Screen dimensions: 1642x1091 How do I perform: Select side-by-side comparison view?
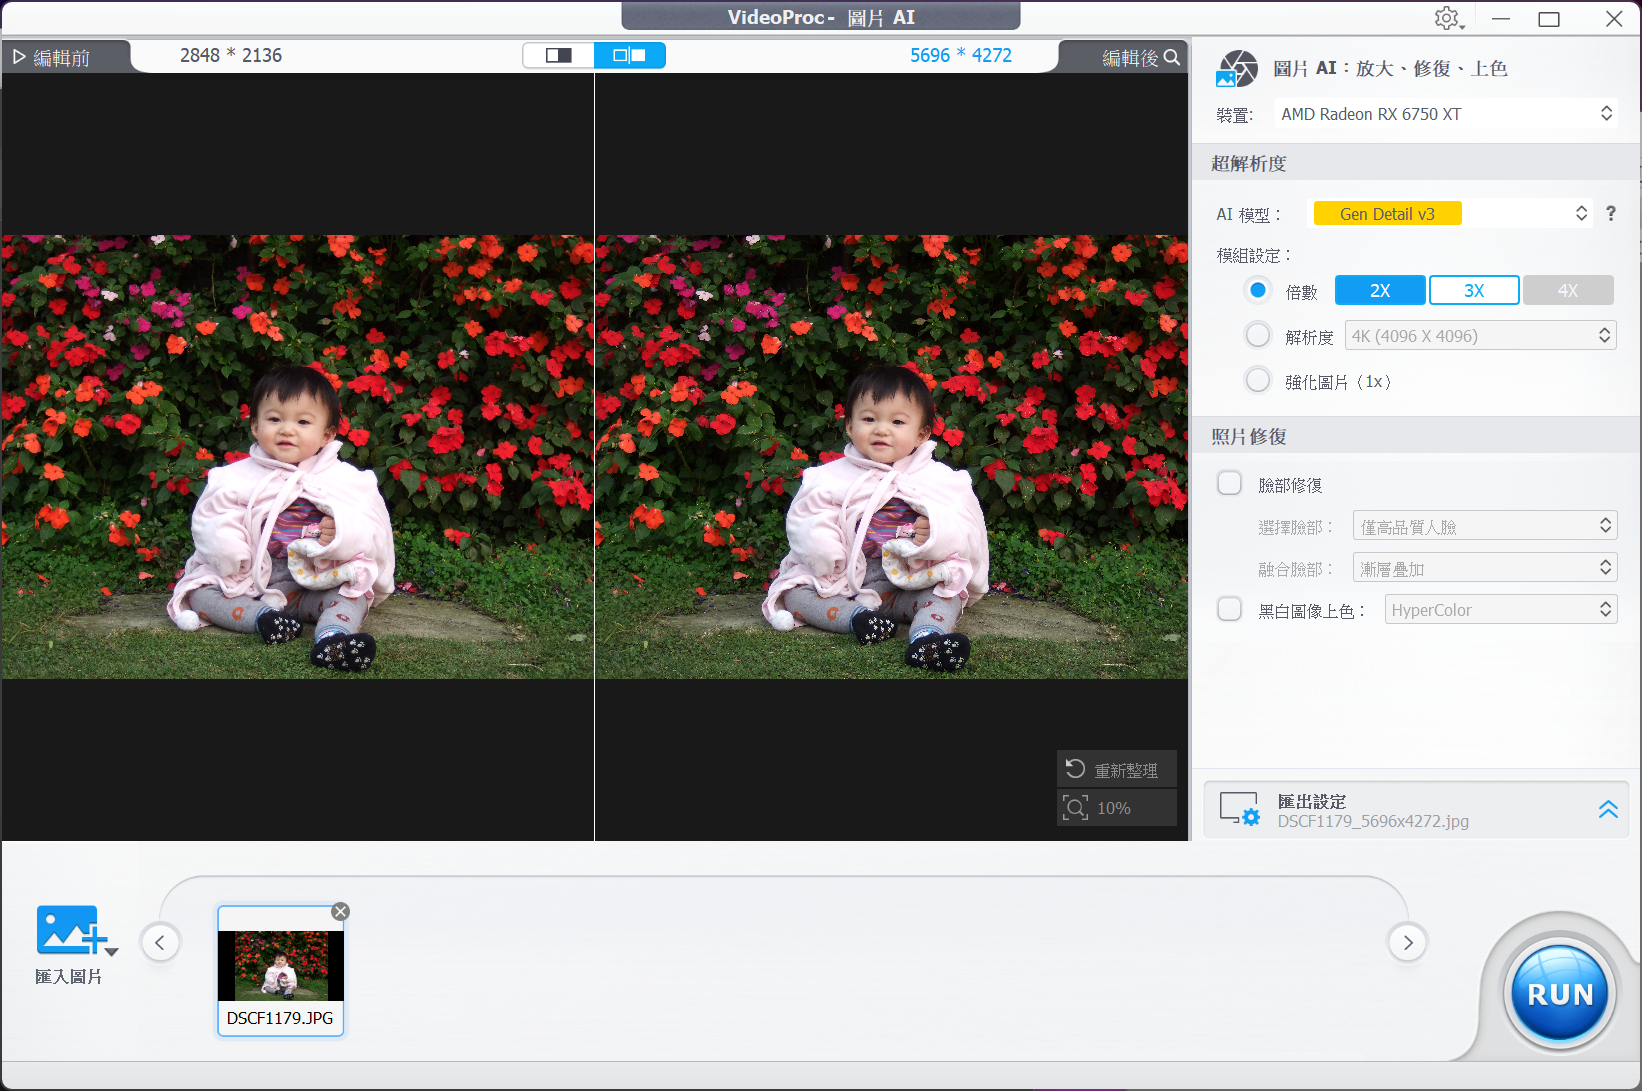coord(629,56)
